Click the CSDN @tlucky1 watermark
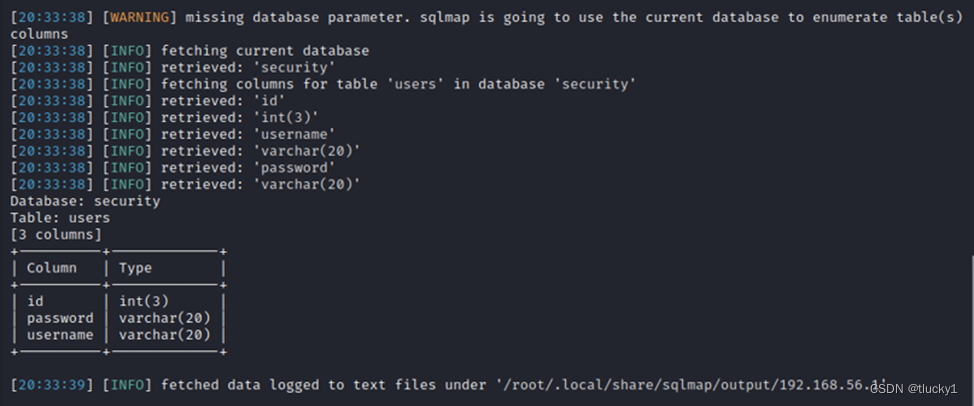Screen dimensions: 974x406 coord(914,389)
